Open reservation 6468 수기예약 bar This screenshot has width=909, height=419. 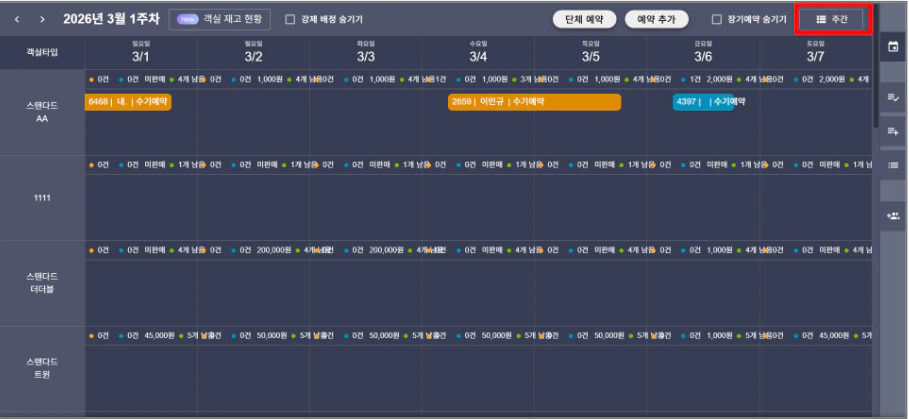tap(128, 102)
